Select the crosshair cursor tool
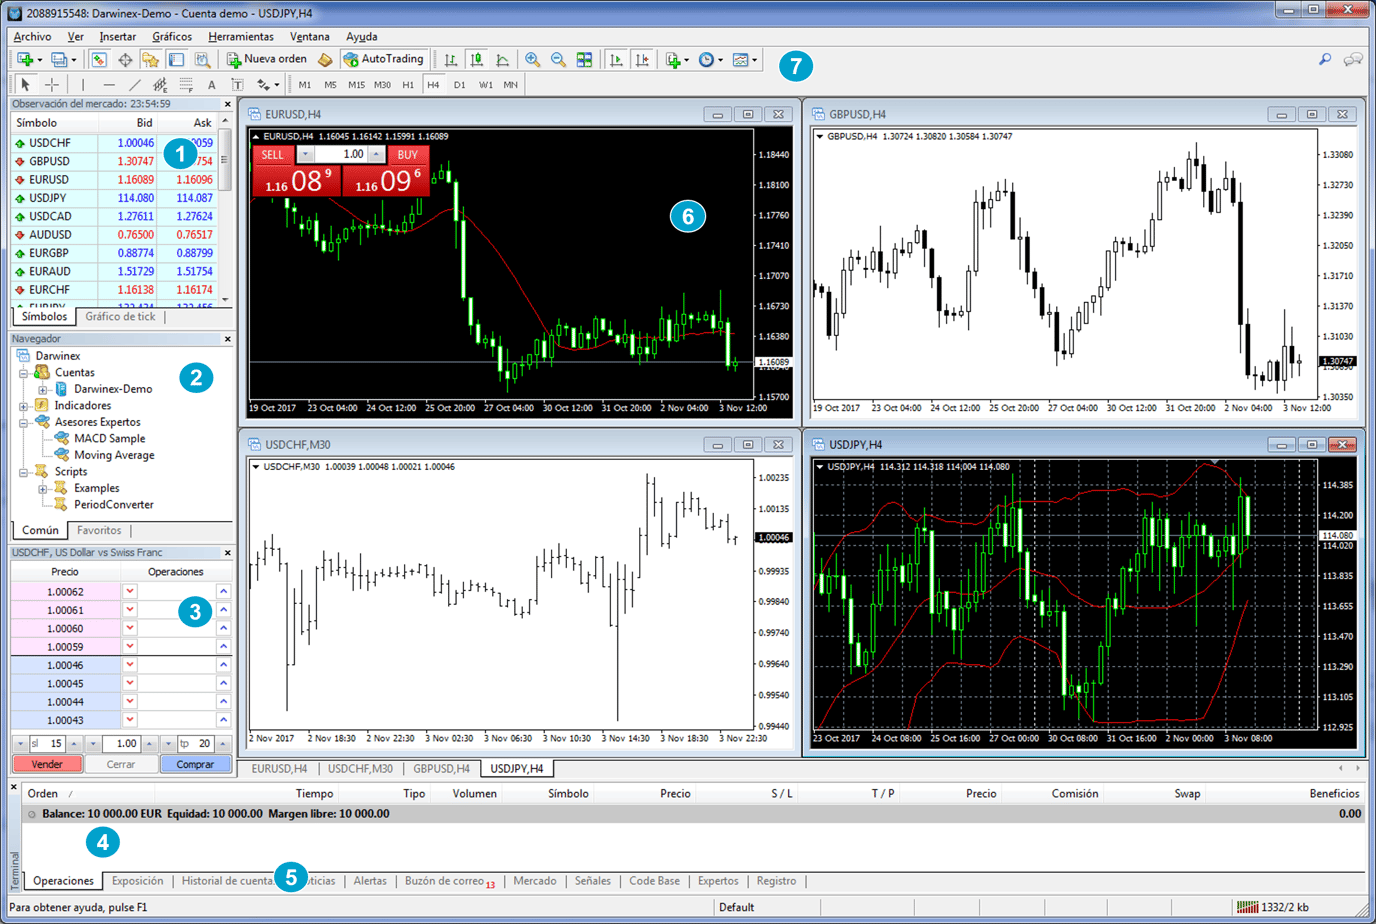The image size is (1376, 924). [51, 85]
